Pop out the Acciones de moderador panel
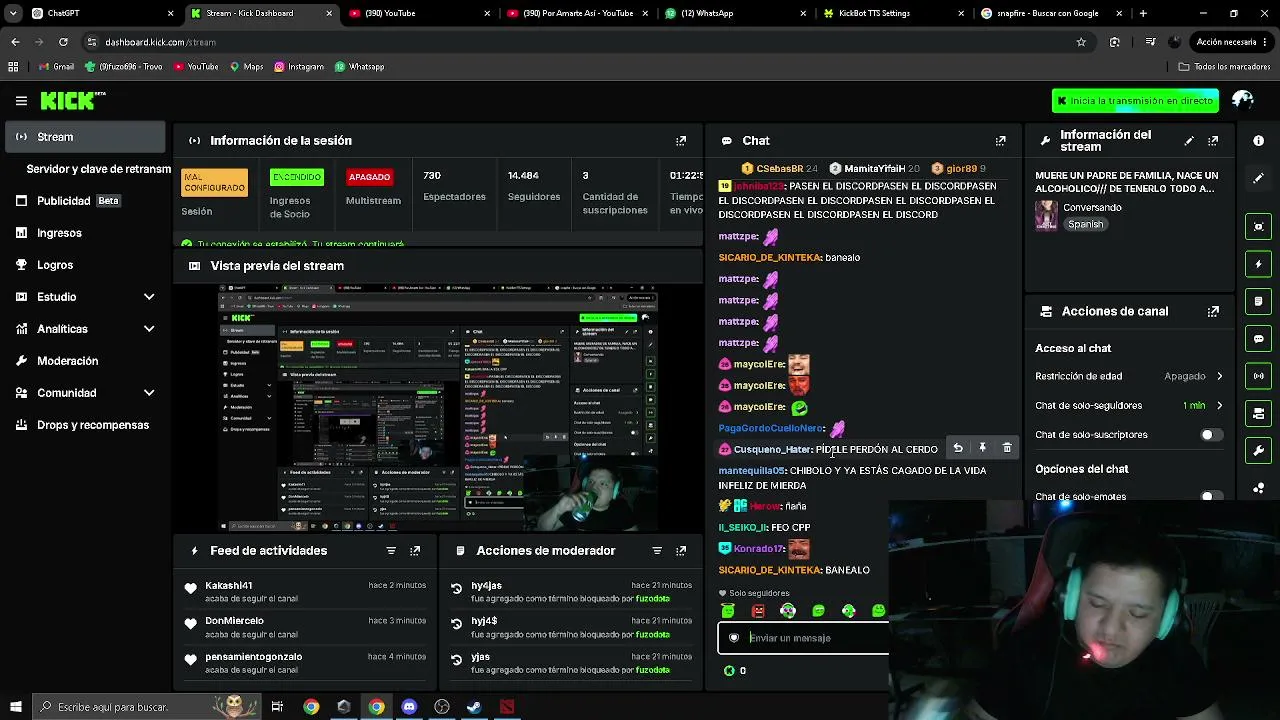This screenshot has height=720, width=1280. tap(681, 551)
